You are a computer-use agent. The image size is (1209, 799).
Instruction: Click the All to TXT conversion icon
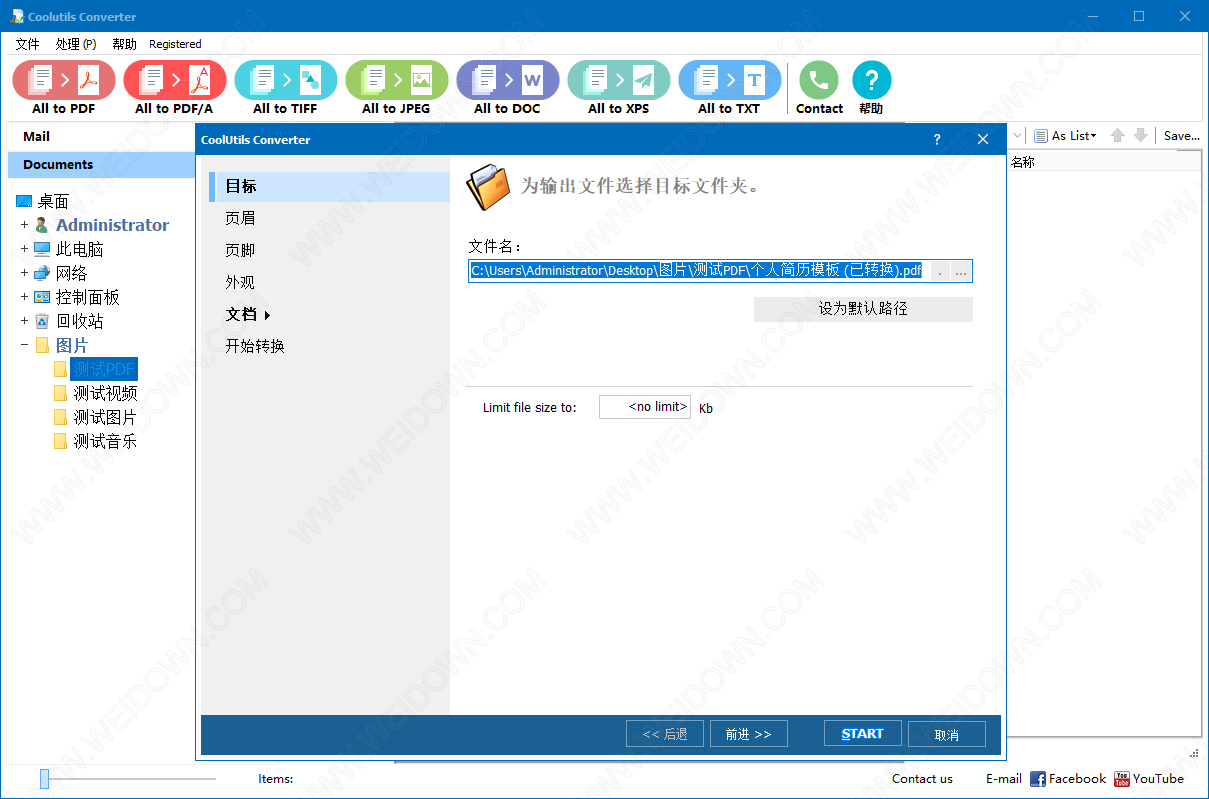729,80
